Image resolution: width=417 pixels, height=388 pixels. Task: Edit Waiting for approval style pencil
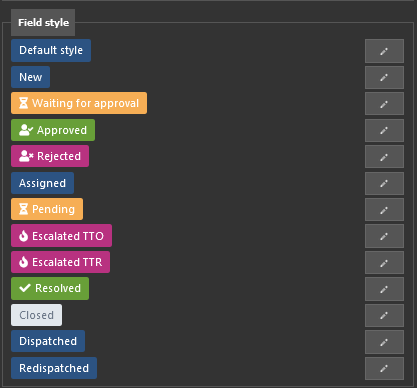pyautogui.click(x=384, y=104)
